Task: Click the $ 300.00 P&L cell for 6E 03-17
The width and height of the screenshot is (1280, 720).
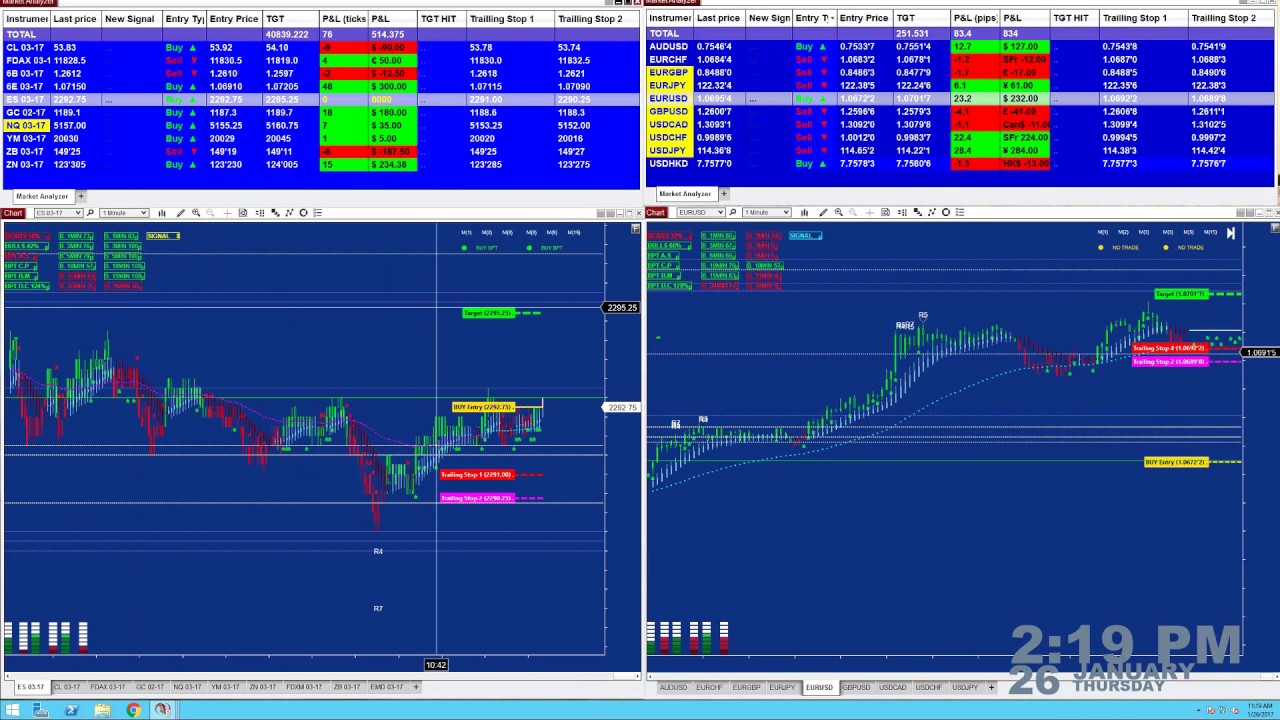Action: 392,86
